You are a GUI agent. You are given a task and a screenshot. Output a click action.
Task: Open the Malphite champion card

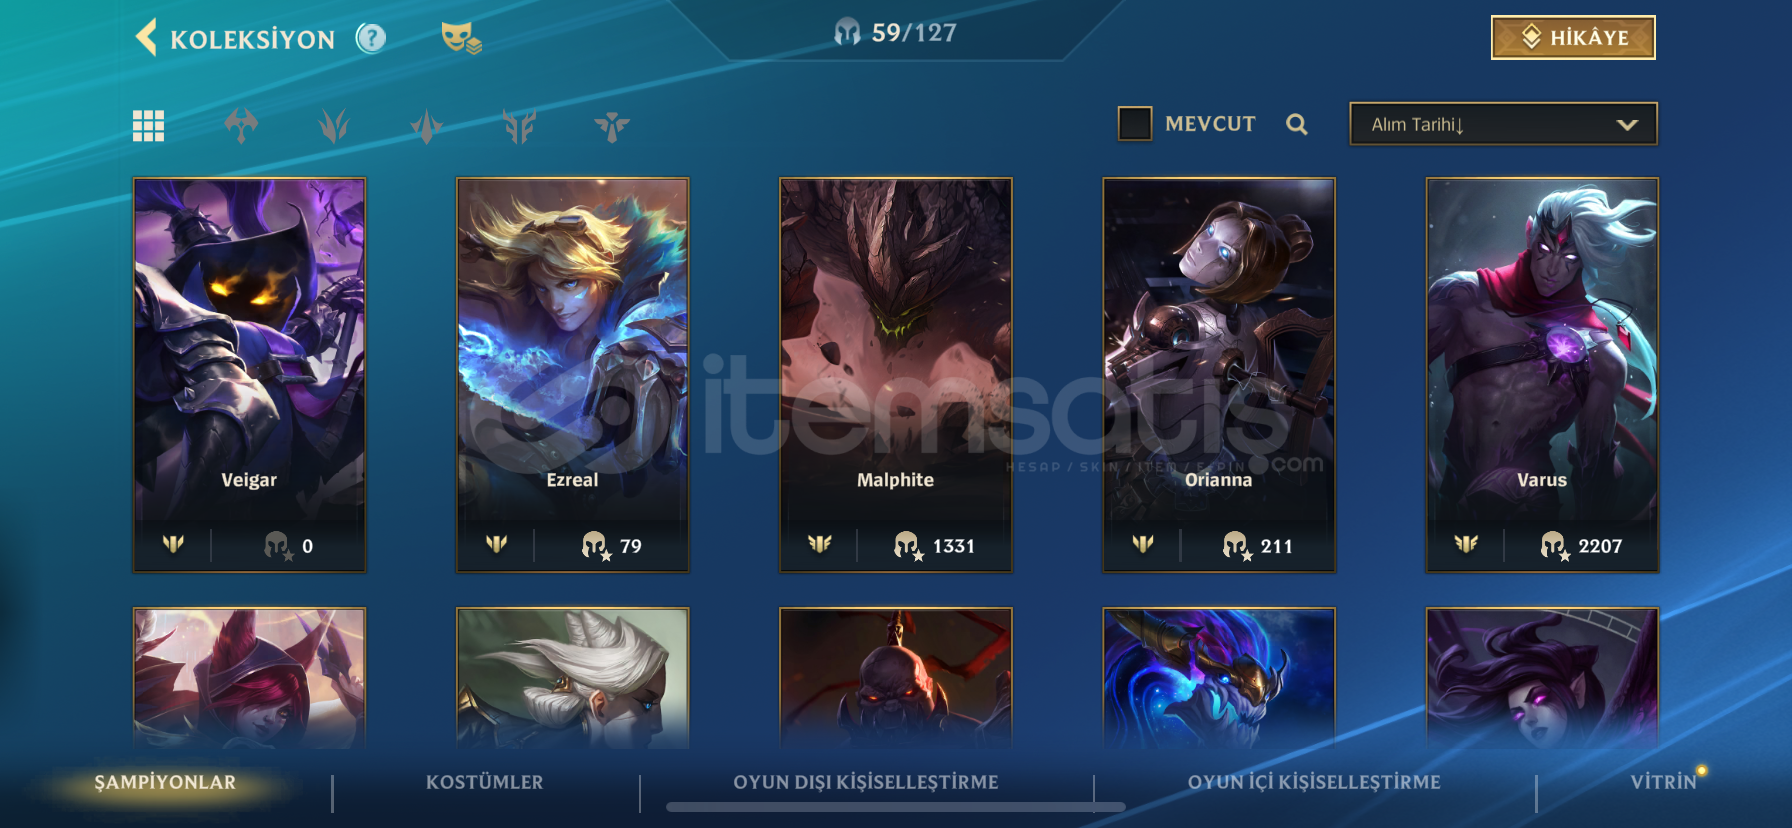point(896,375)
